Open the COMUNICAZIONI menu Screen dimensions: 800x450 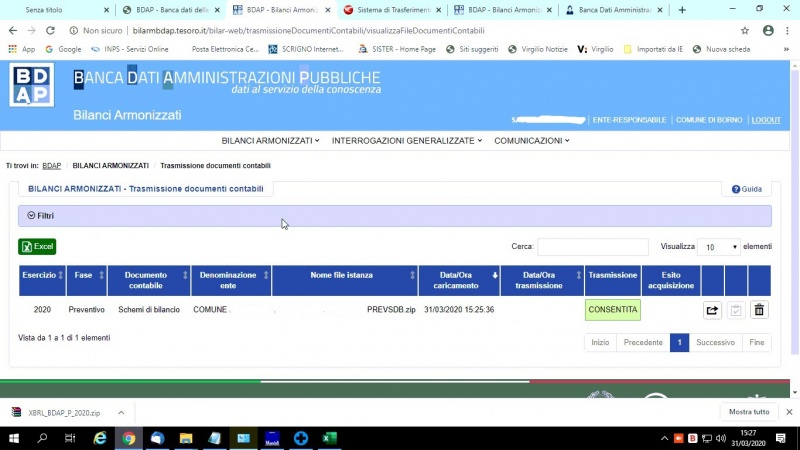point(532,141)
